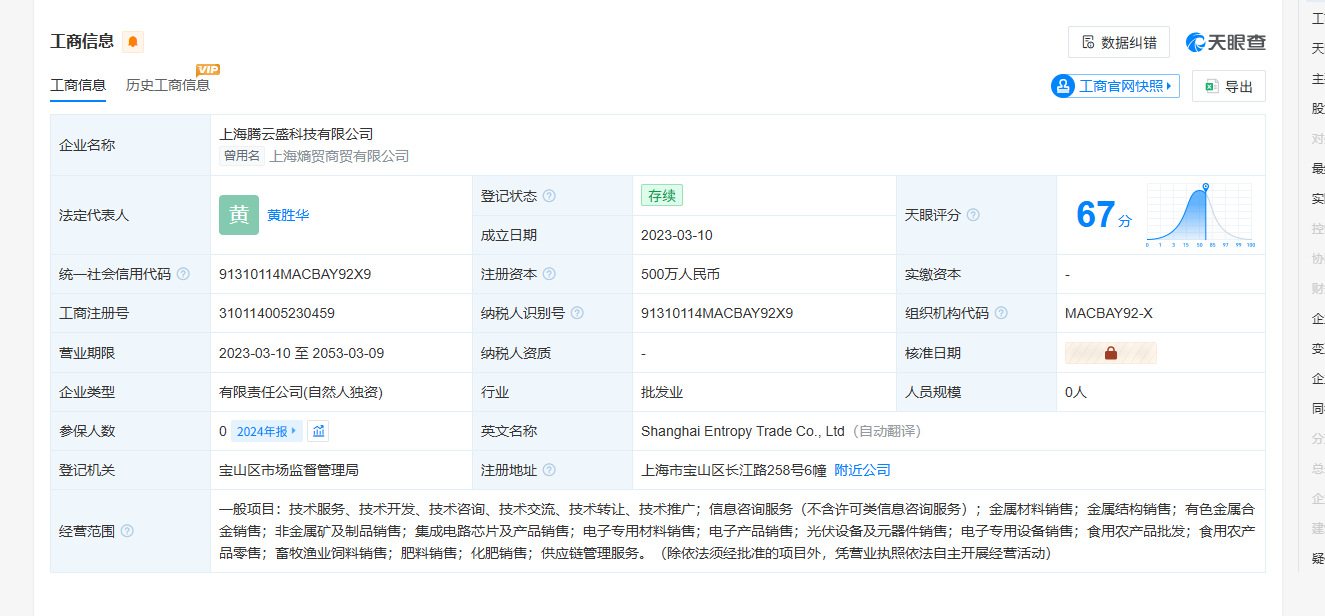Click help icon next to 注册地址
The width and height of the screenshot is (1325, 616).
pos(549,470)
